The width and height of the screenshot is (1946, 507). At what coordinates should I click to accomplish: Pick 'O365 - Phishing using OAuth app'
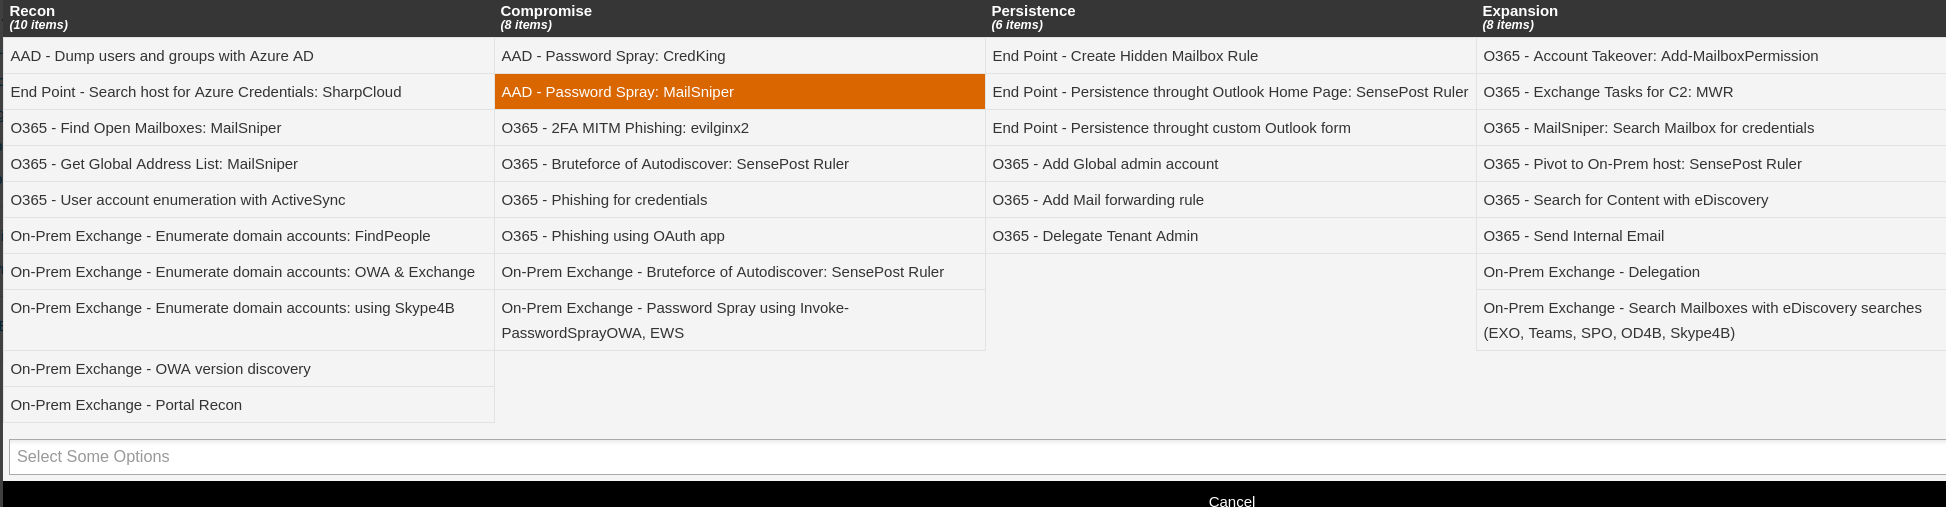613,236
